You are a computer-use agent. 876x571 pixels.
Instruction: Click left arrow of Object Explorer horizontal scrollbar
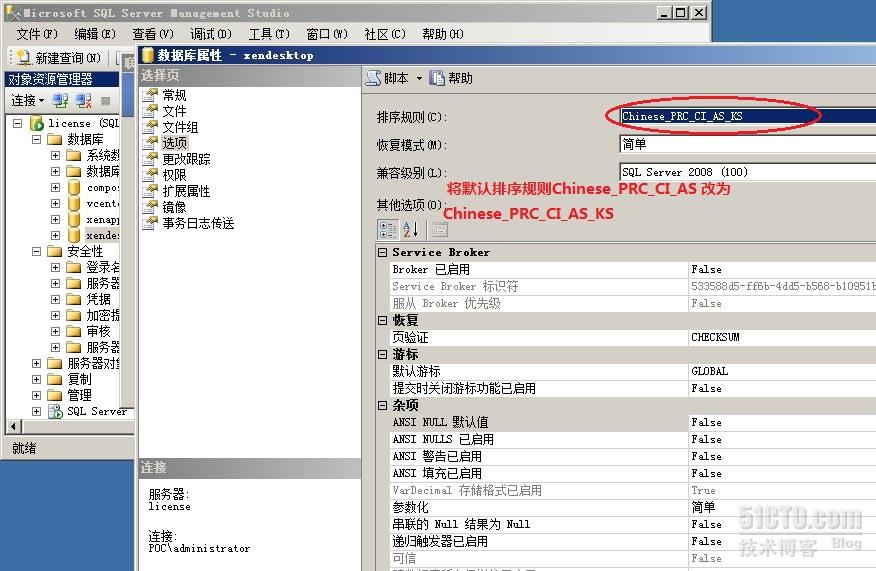point(14,427)
